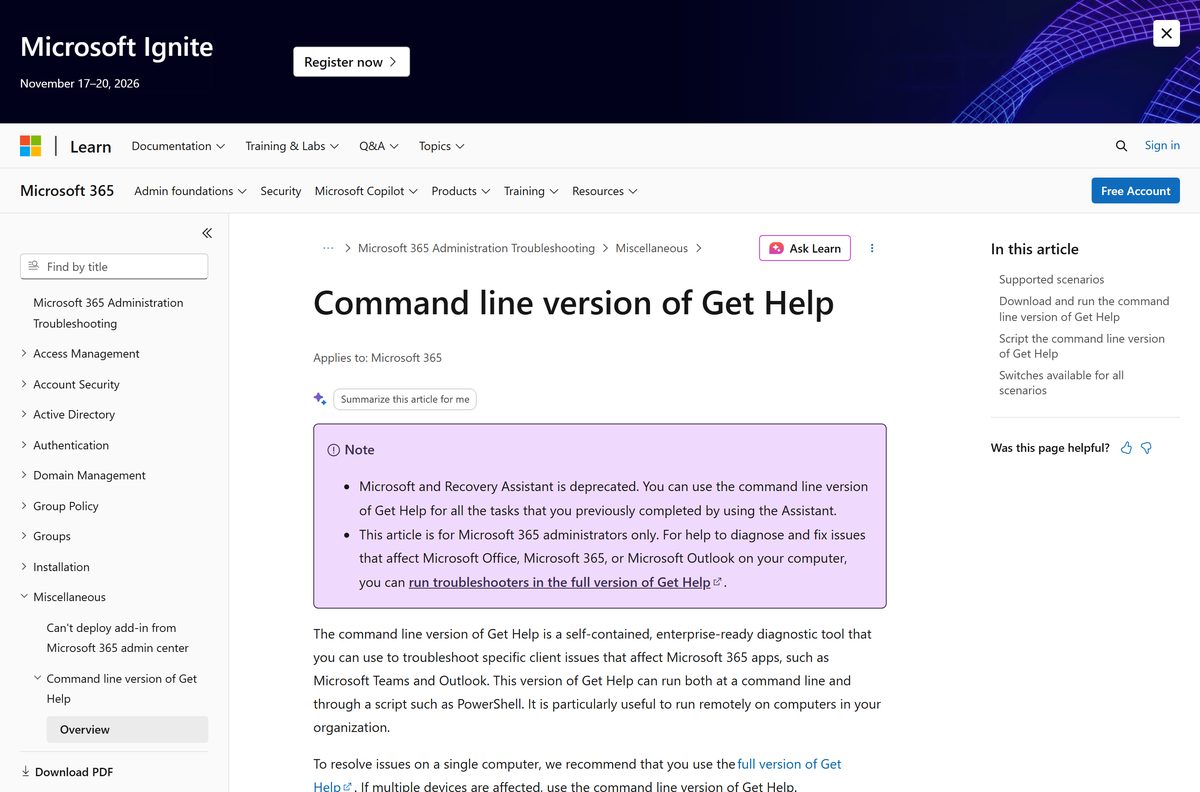
Task: Open Microsoft 365 Administration Troubleshooting in sidebar
Action: tap(108, 313)
